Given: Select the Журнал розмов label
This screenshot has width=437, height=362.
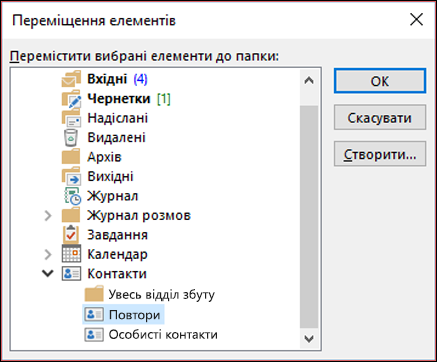Looking at the screenshot, I should point(139,215).
